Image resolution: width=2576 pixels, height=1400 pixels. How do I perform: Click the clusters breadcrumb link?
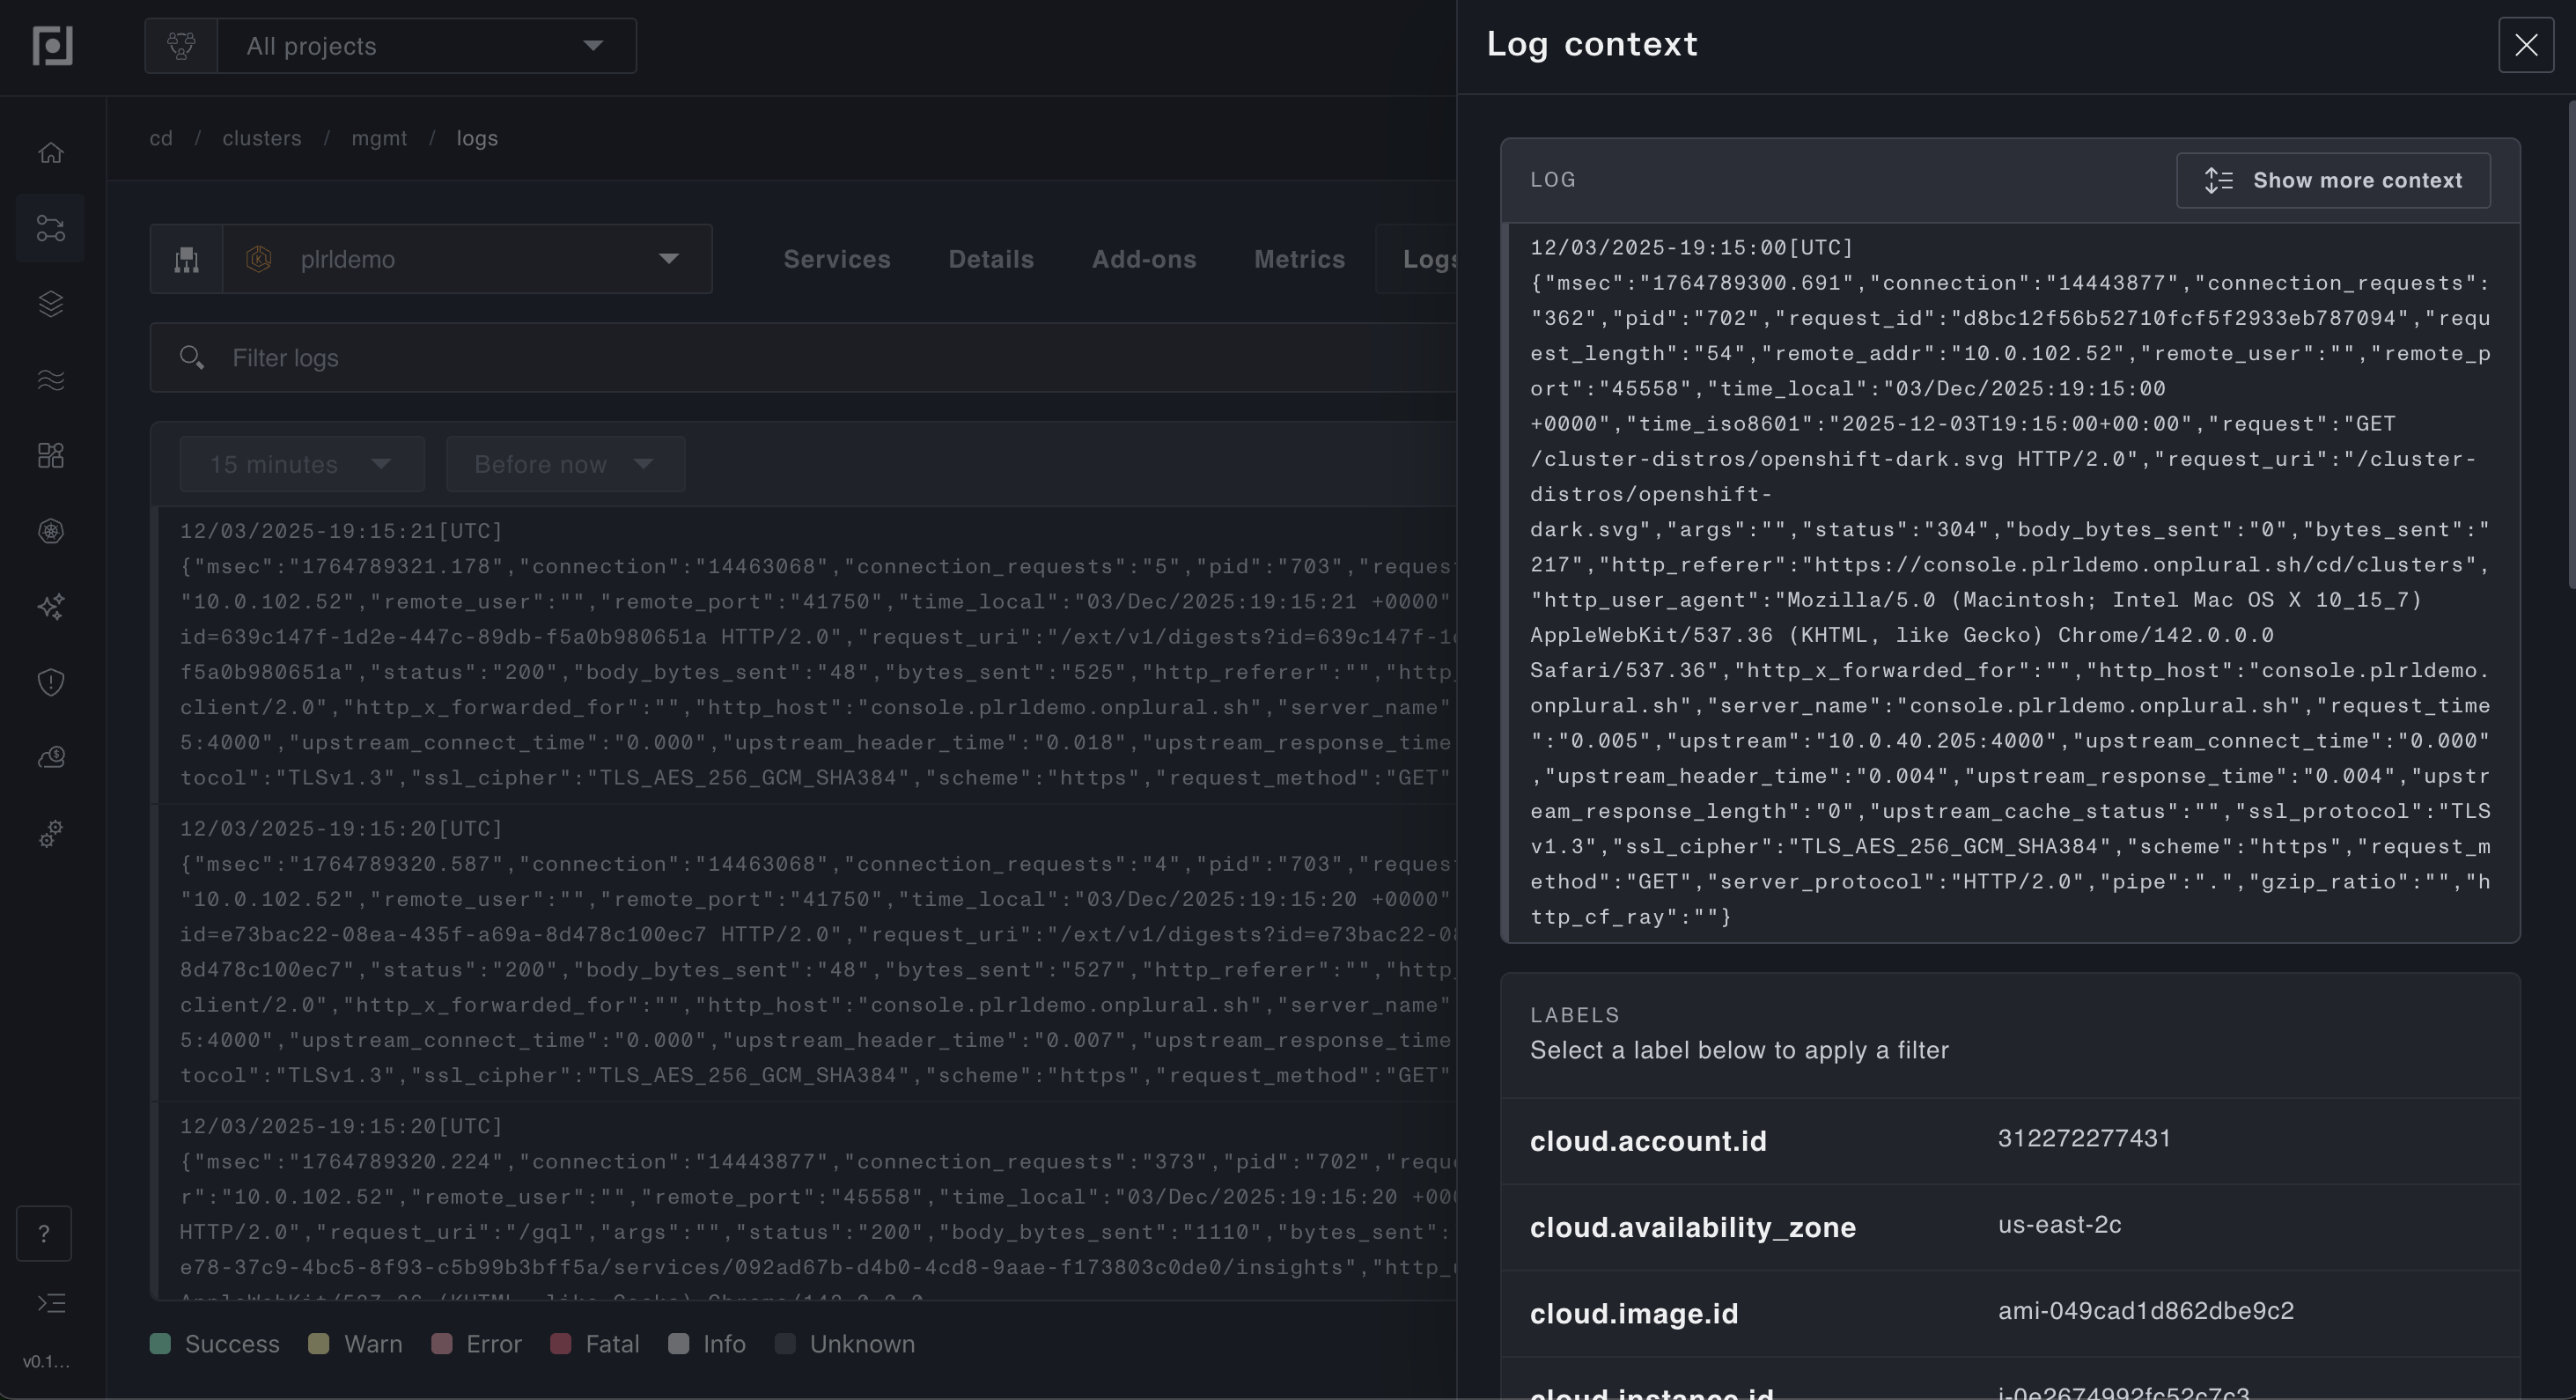pos(261,138)
